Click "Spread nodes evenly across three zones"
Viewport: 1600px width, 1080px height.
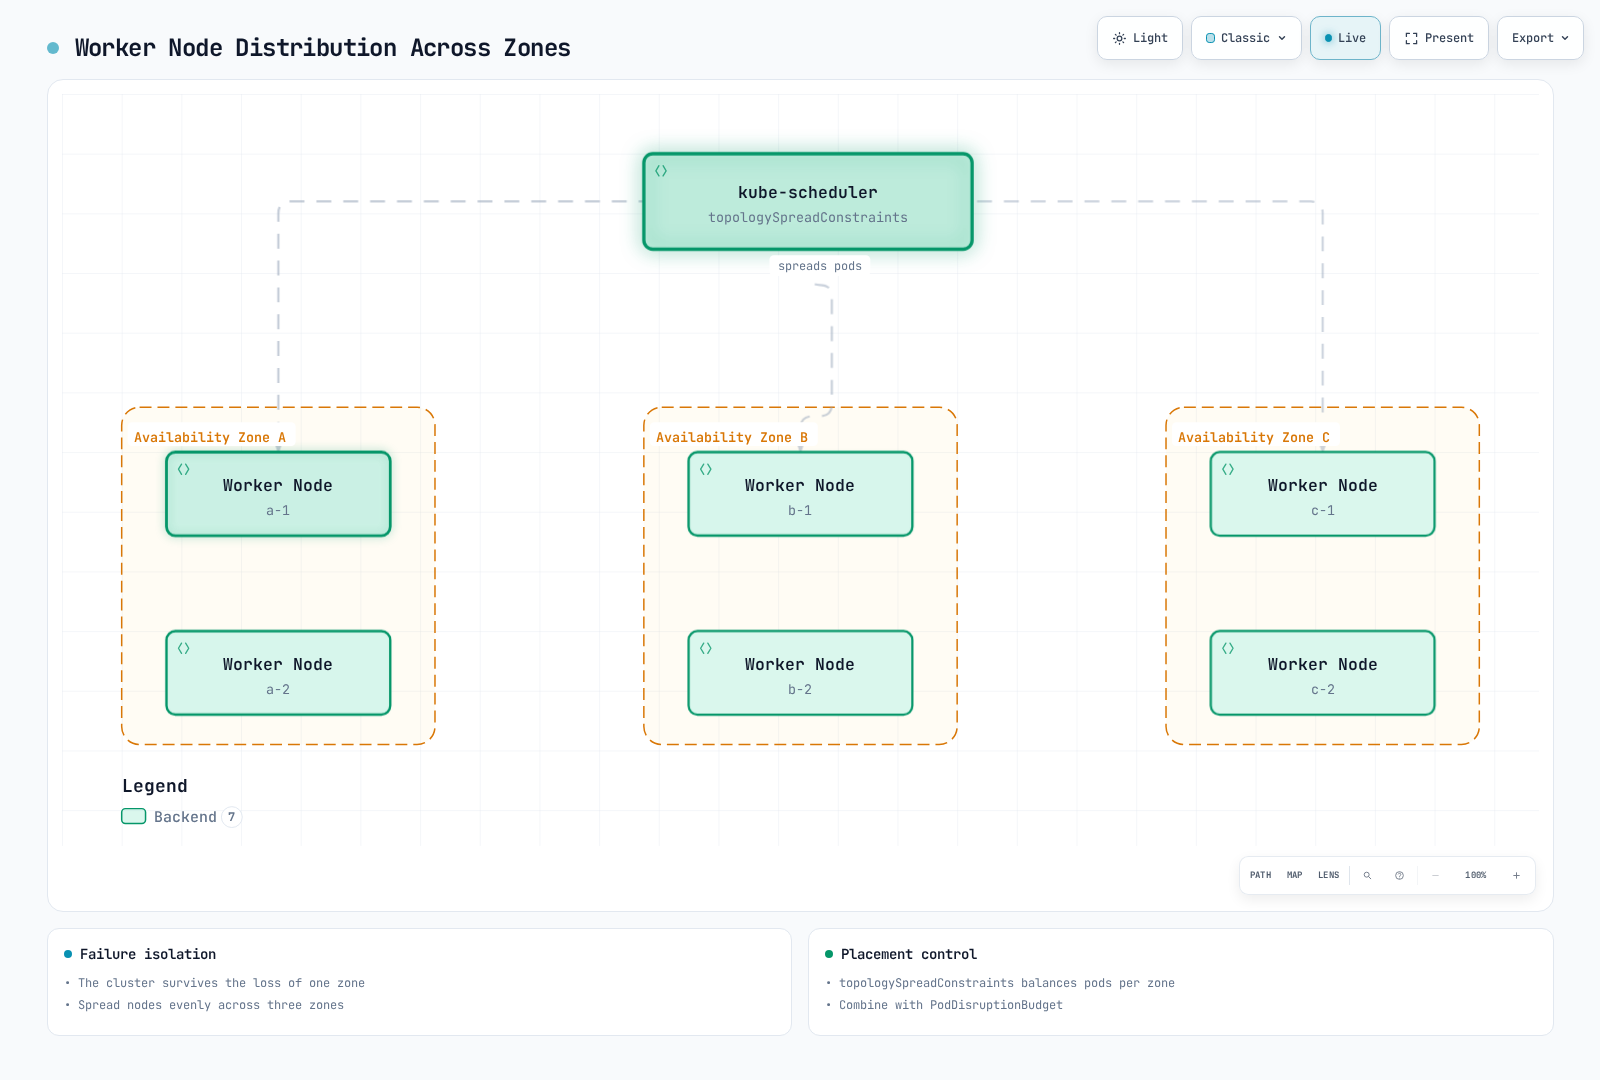click(211, 1005)
